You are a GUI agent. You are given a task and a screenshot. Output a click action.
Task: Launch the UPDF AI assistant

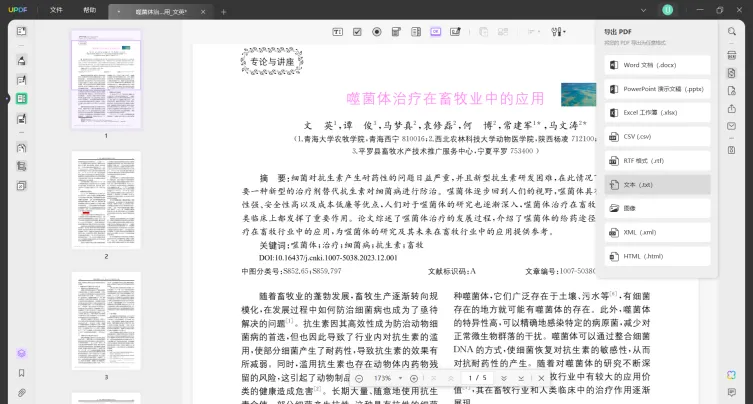click(731, 375)
